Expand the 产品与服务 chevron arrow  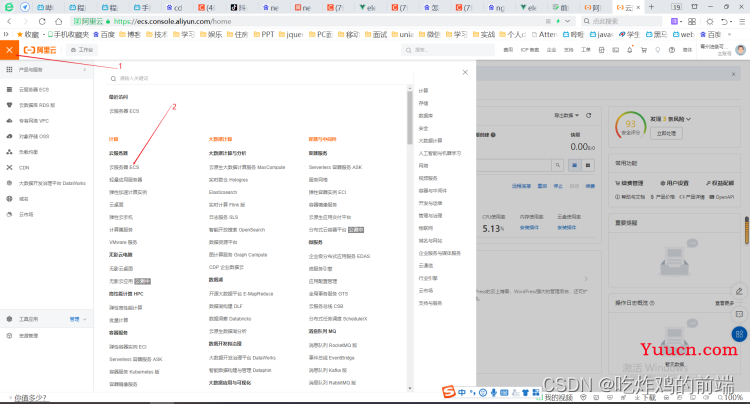pos(85,70)
